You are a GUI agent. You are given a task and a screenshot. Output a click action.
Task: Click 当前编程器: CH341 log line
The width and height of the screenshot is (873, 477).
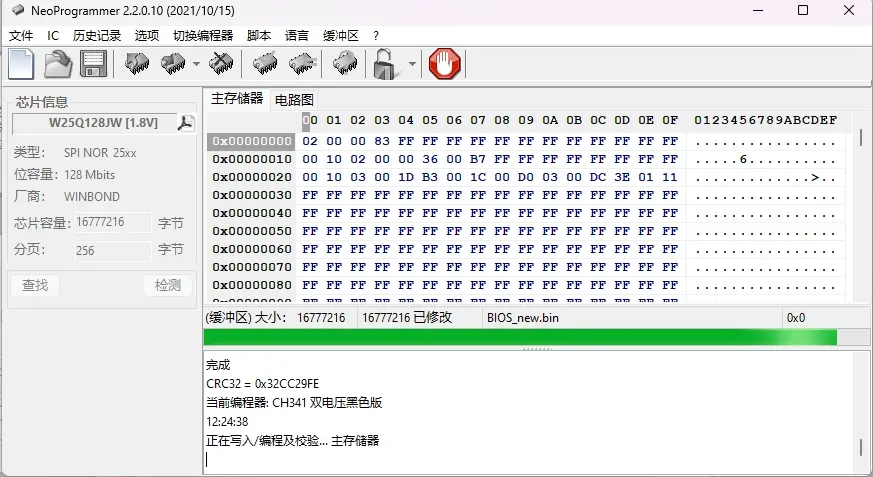294,403
